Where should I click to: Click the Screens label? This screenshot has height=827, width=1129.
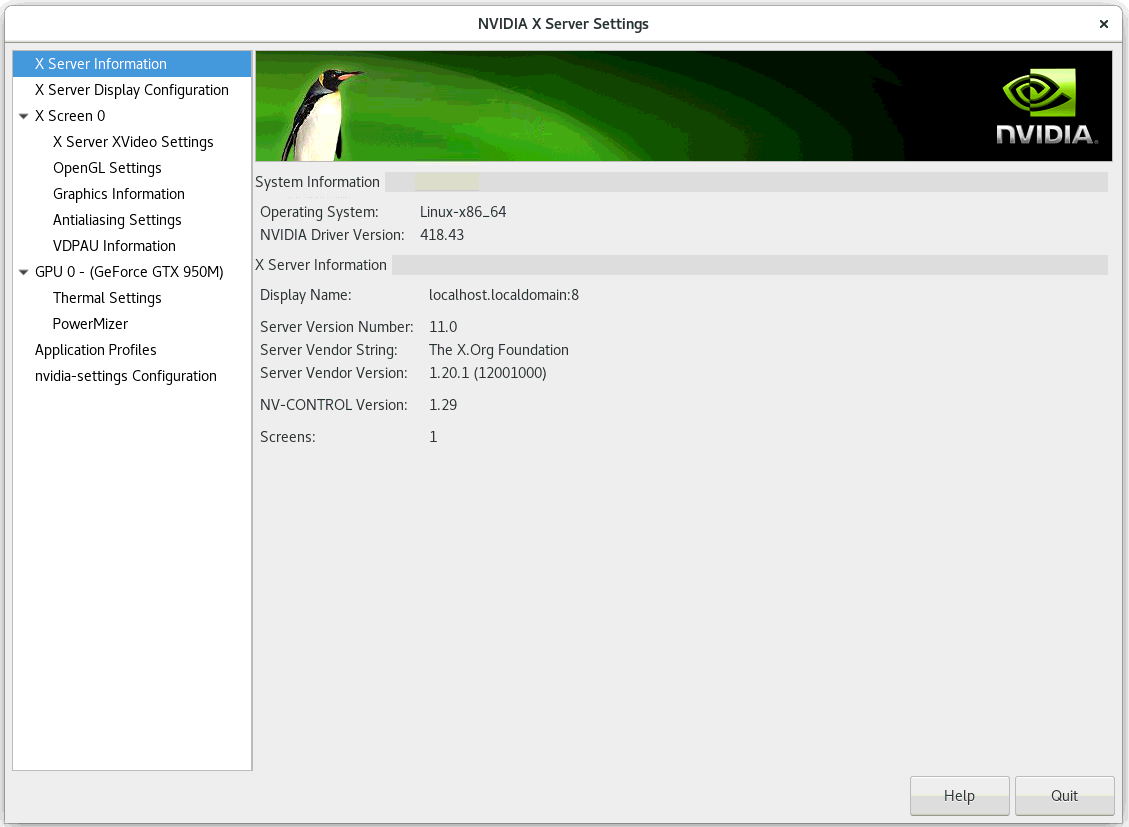pyautogui.click(x=287, y=437)
